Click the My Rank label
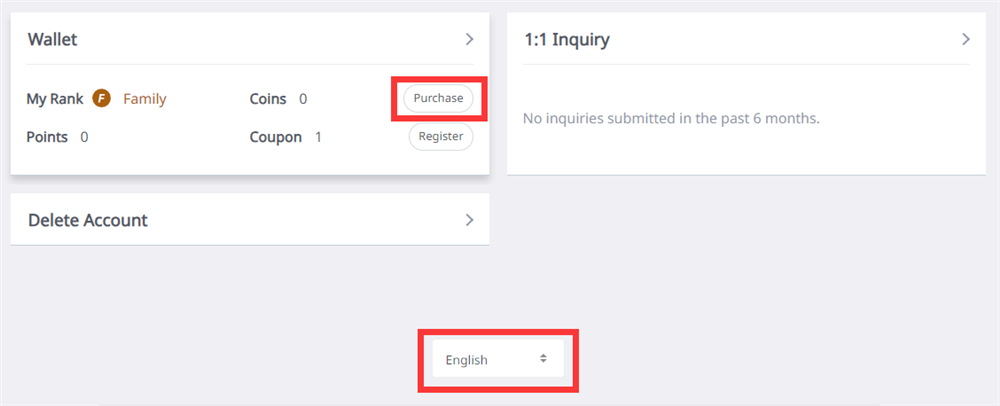Screen dimensions: 1000x406 coord(55,99)
